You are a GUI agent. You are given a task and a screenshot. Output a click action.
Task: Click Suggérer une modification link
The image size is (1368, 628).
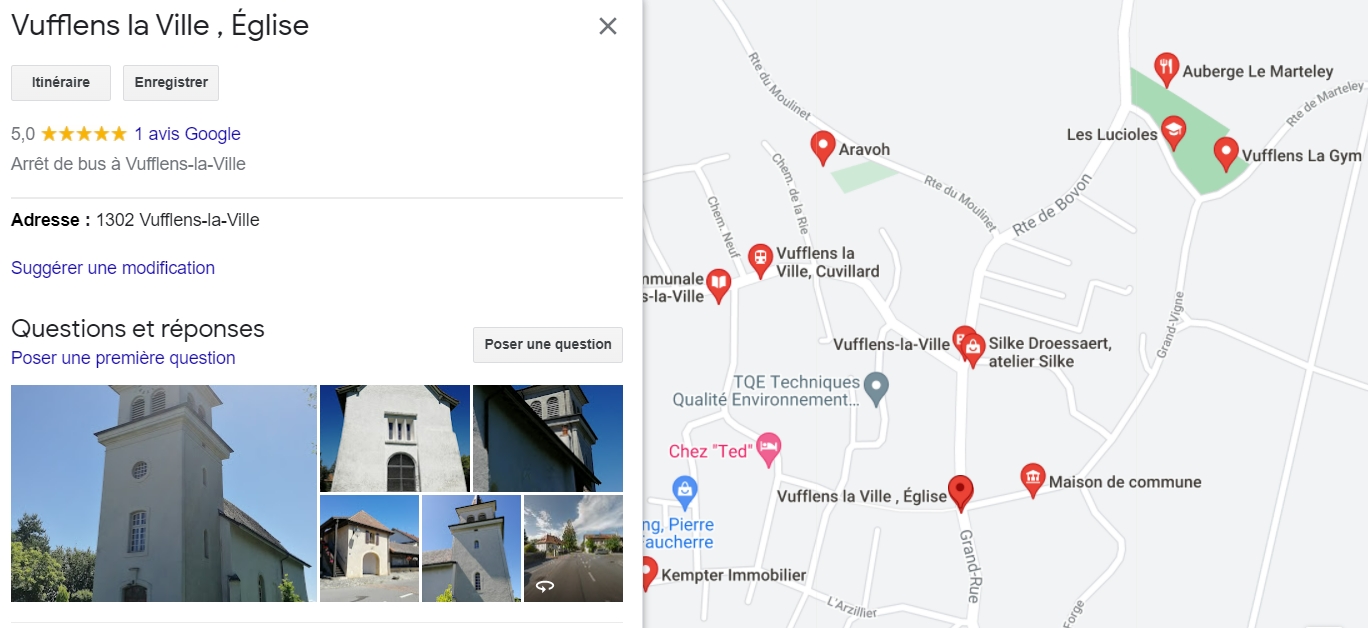113,268
